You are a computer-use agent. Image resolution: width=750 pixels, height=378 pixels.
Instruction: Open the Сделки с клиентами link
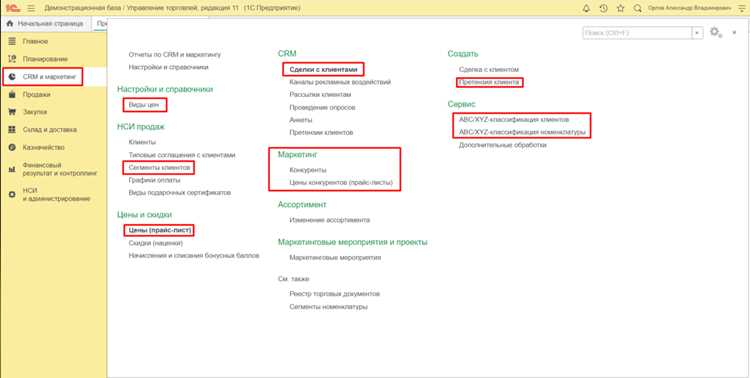323,69
